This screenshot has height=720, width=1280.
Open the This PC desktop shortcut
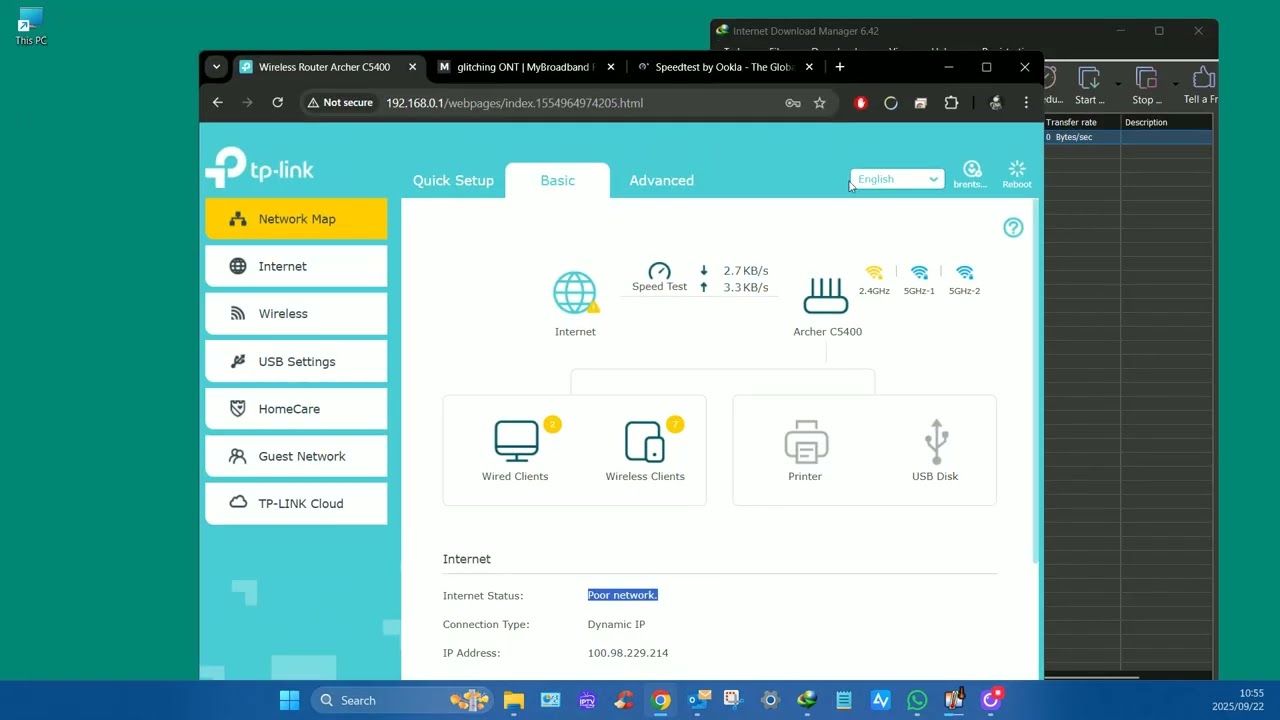click(31, 27)
